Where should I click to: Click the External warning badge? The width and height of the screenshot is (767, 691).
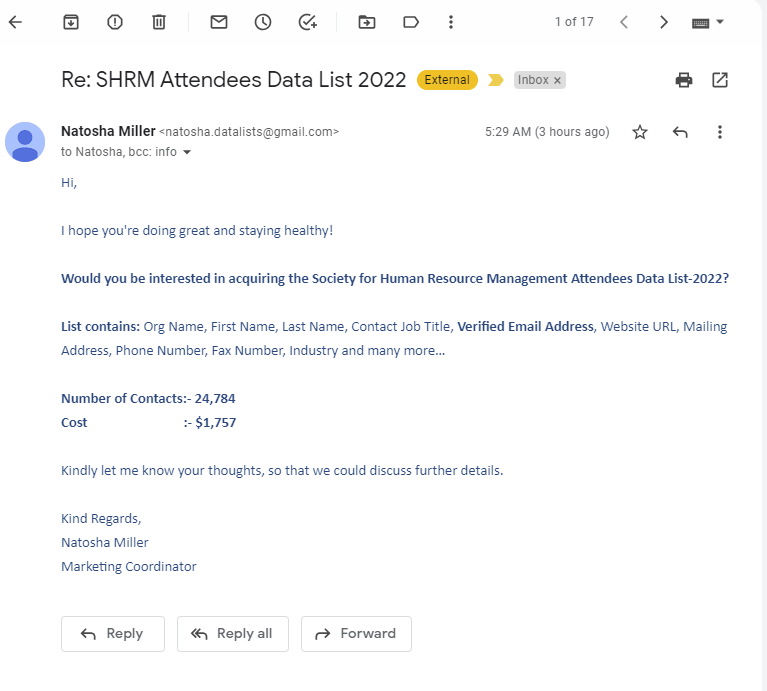[447, 80]
